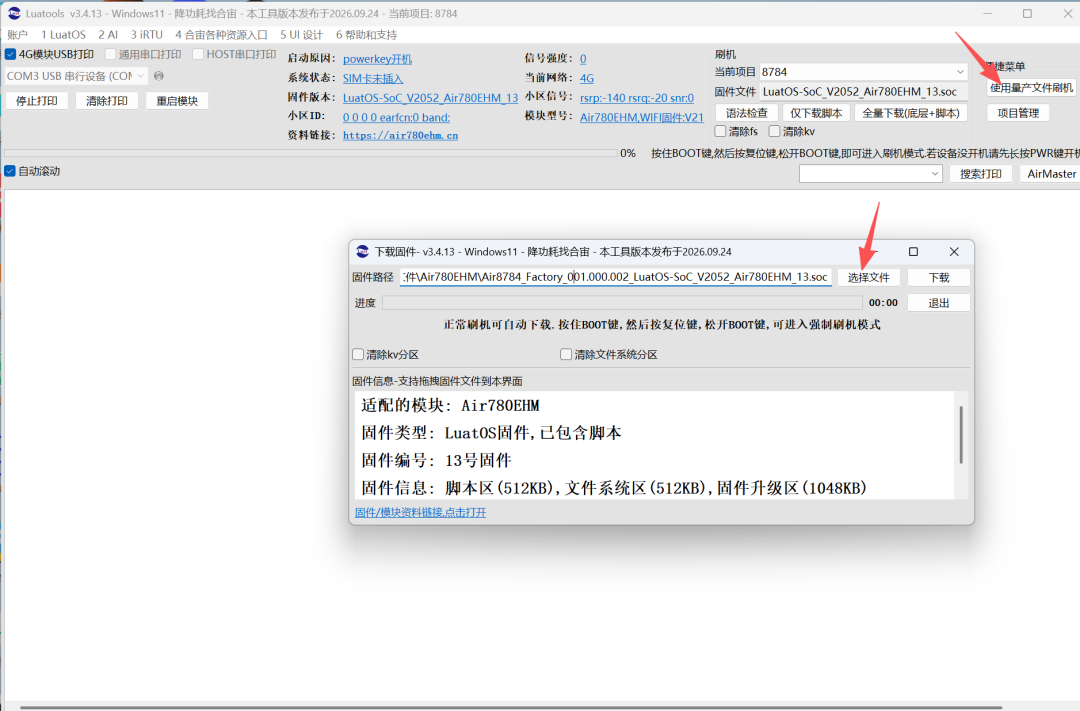Open the search print combo box

pyautogui.click(x=871, y=174)
